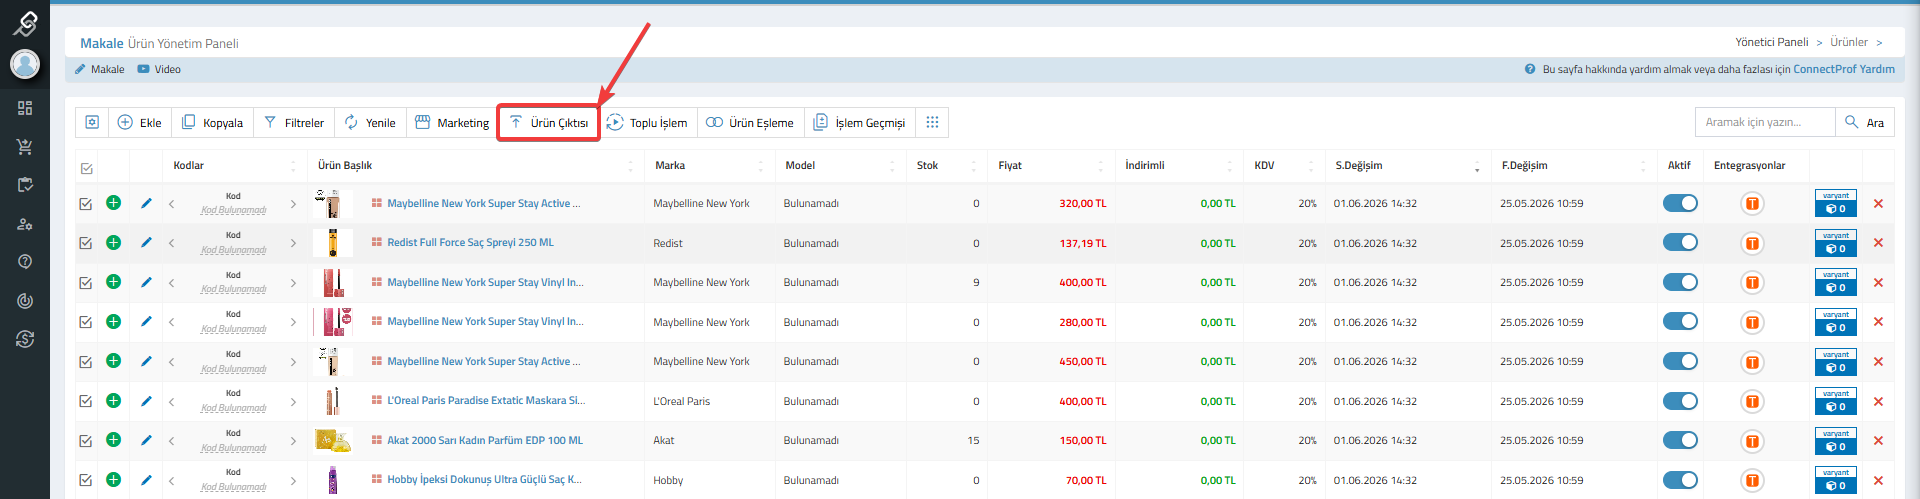Click the search input field

point(1765,122)
